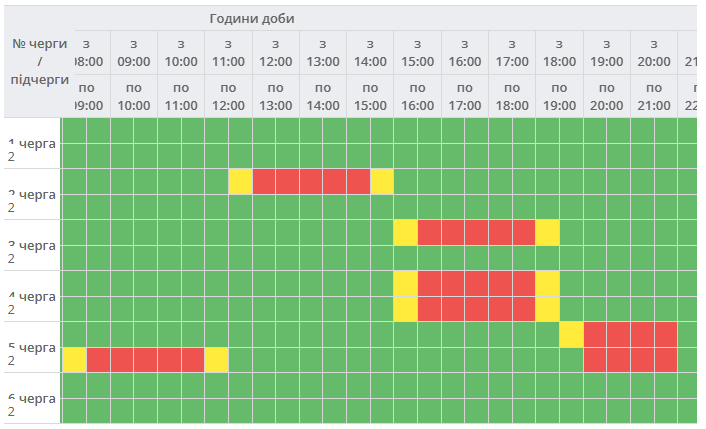The width and height of the screenshot is (706, 429).
Task: Click the "з 19:00" column header
Action: 606,52
